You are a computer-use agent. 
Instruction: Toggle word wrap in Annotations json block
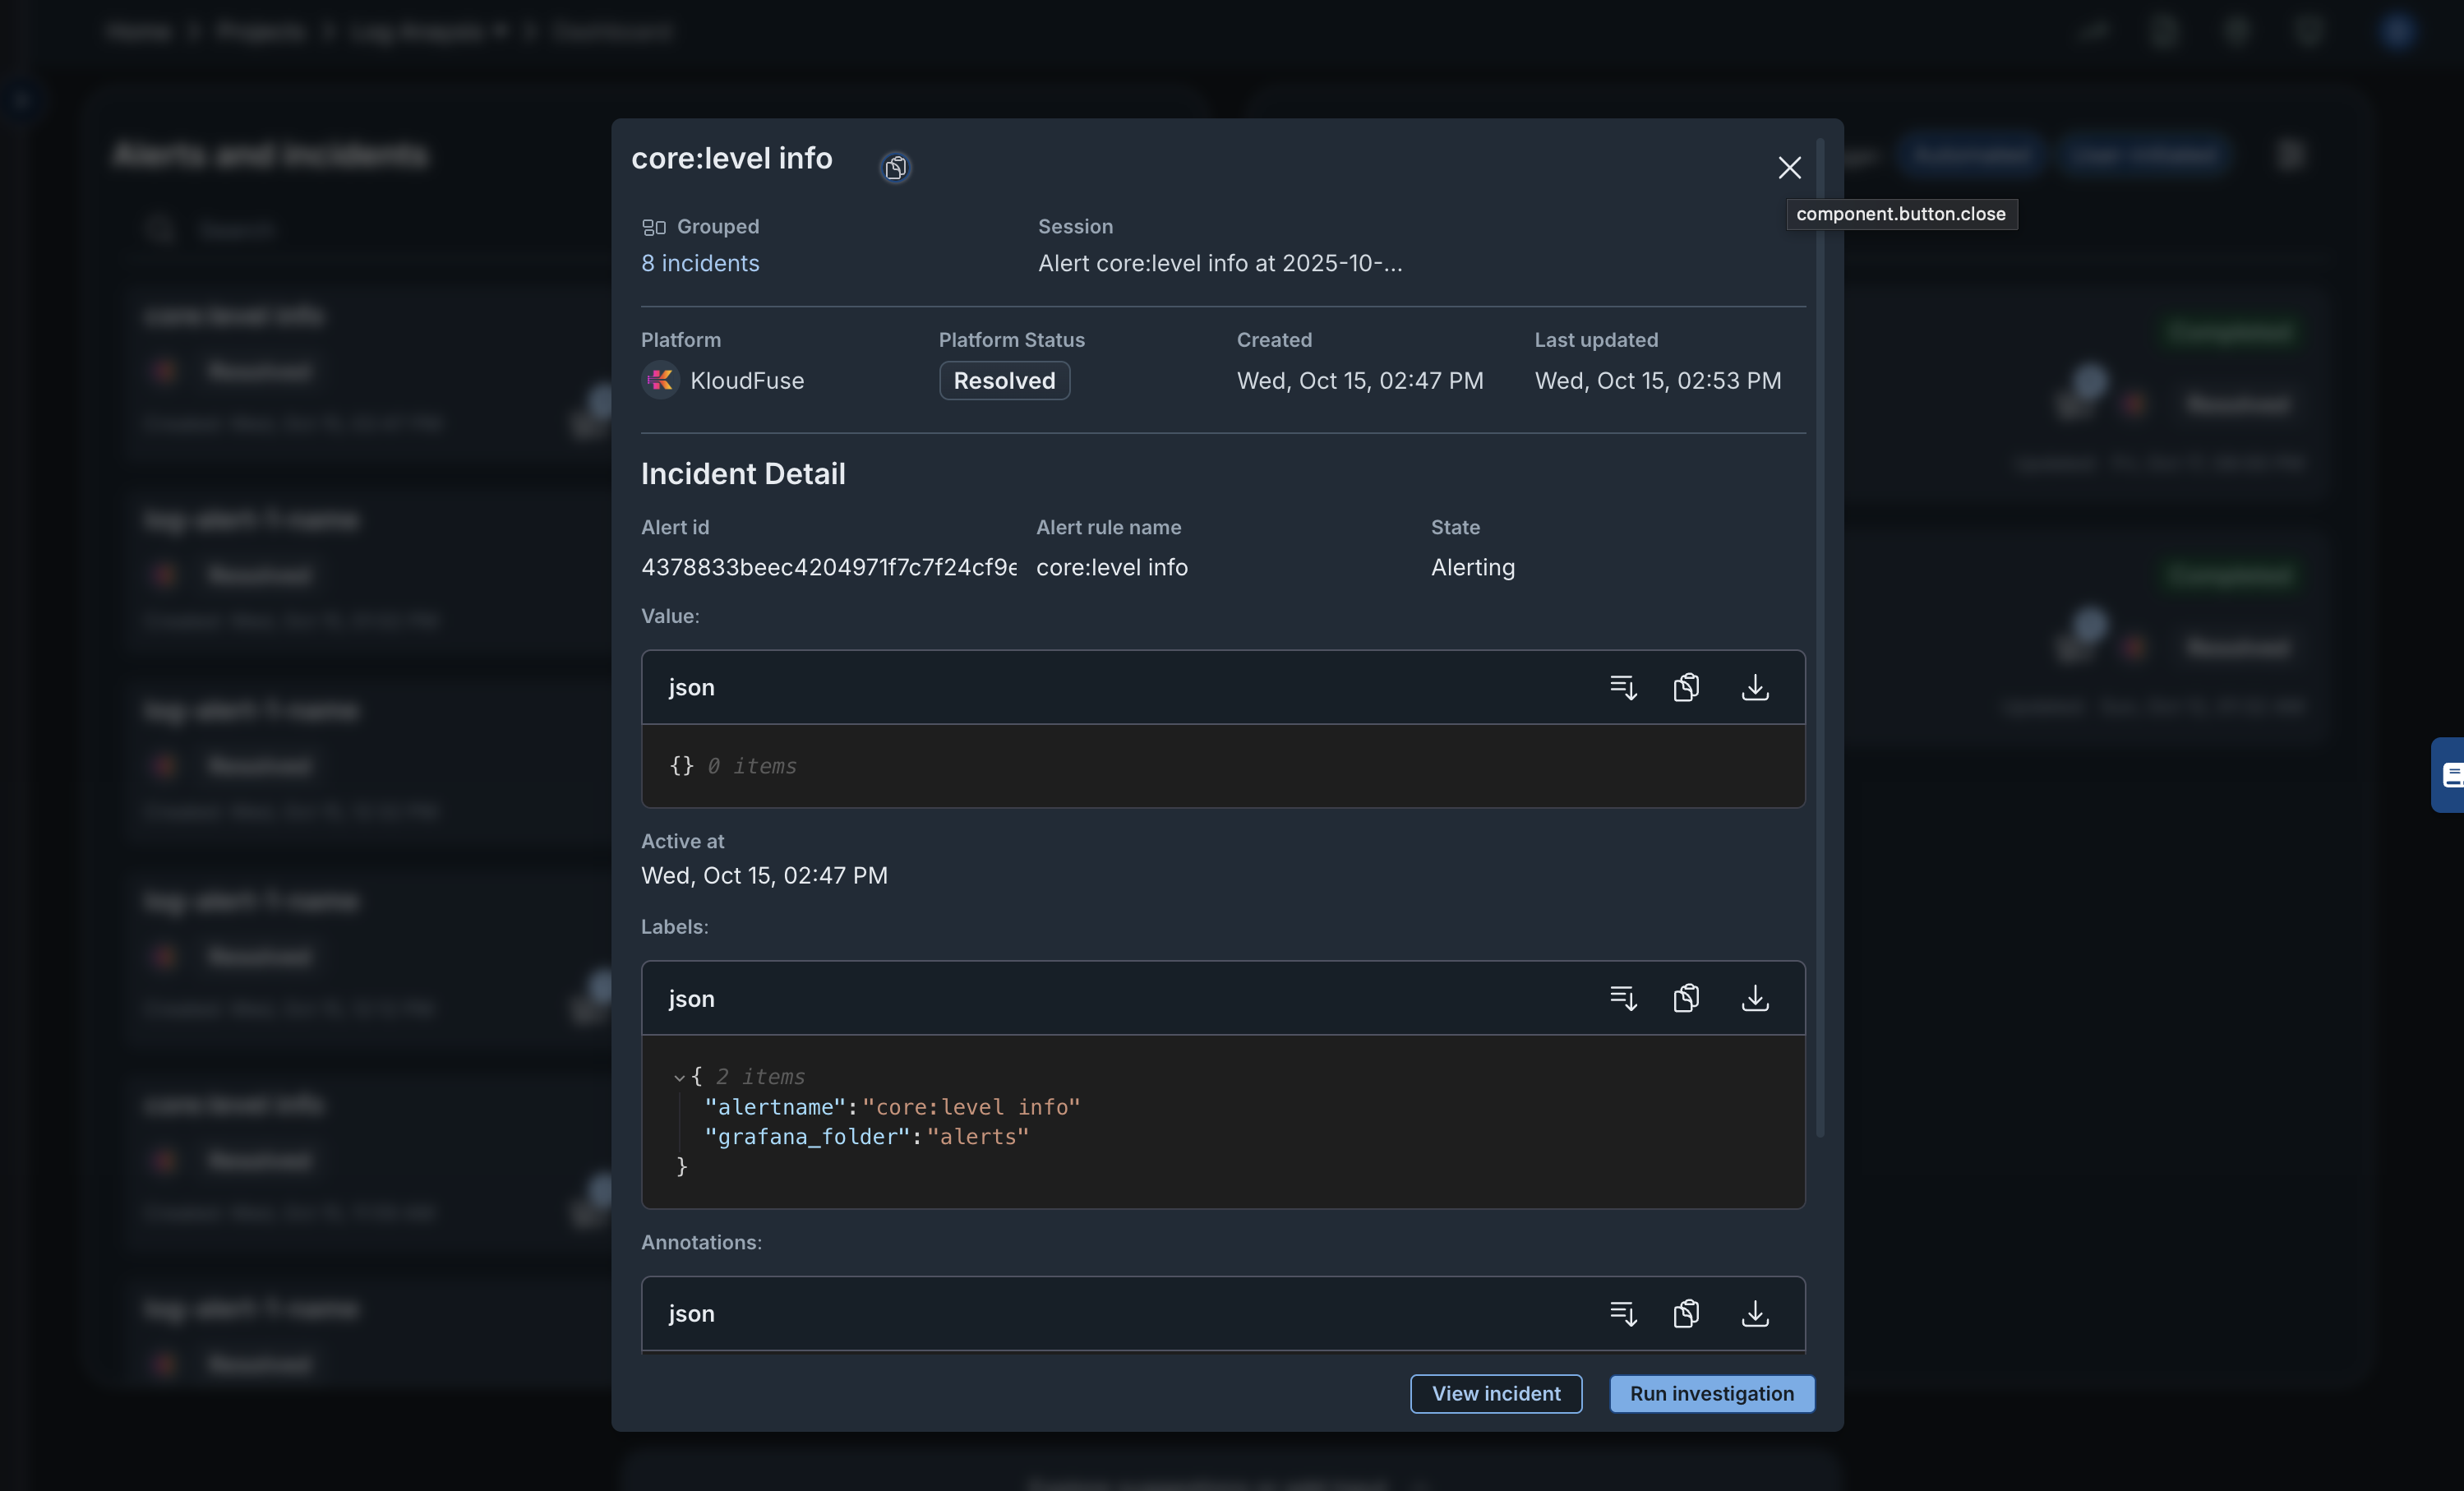click(1623, 1313)
